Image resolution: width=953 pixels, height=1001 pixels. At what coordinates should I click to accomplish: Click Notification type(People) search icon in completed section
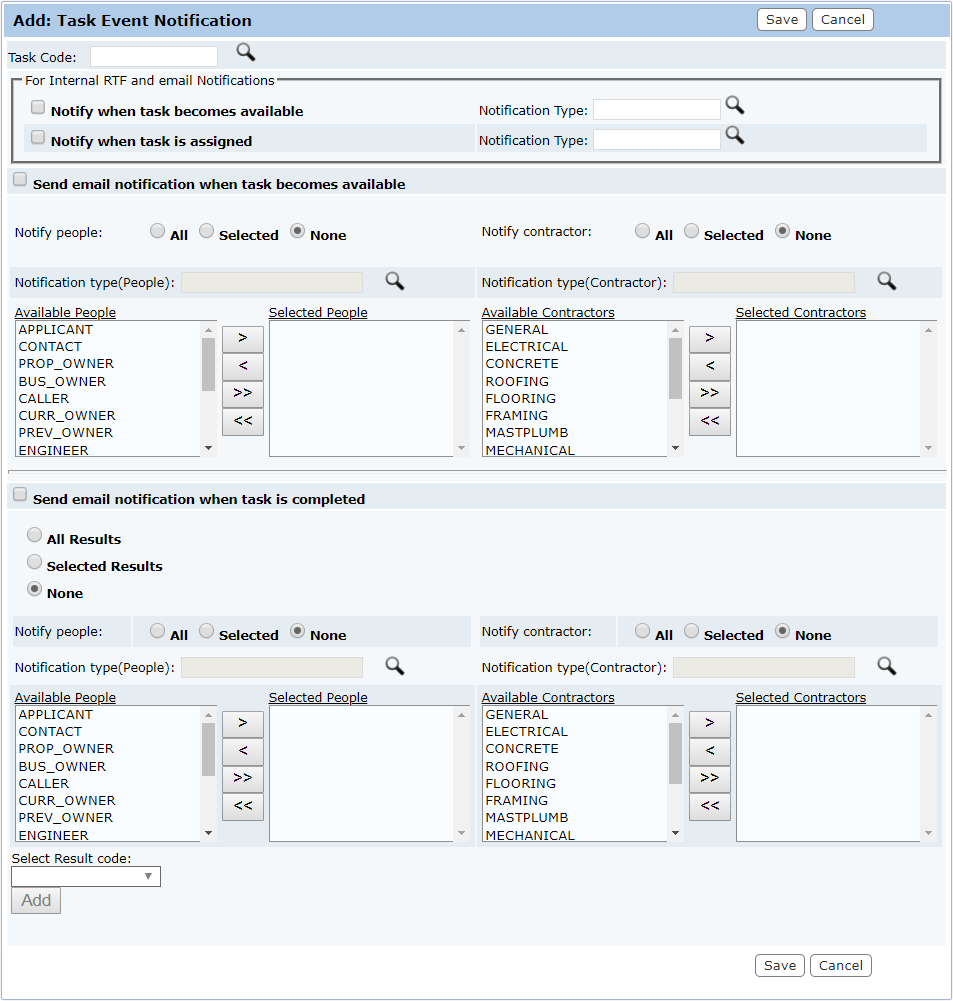click(x=395, y=666)
